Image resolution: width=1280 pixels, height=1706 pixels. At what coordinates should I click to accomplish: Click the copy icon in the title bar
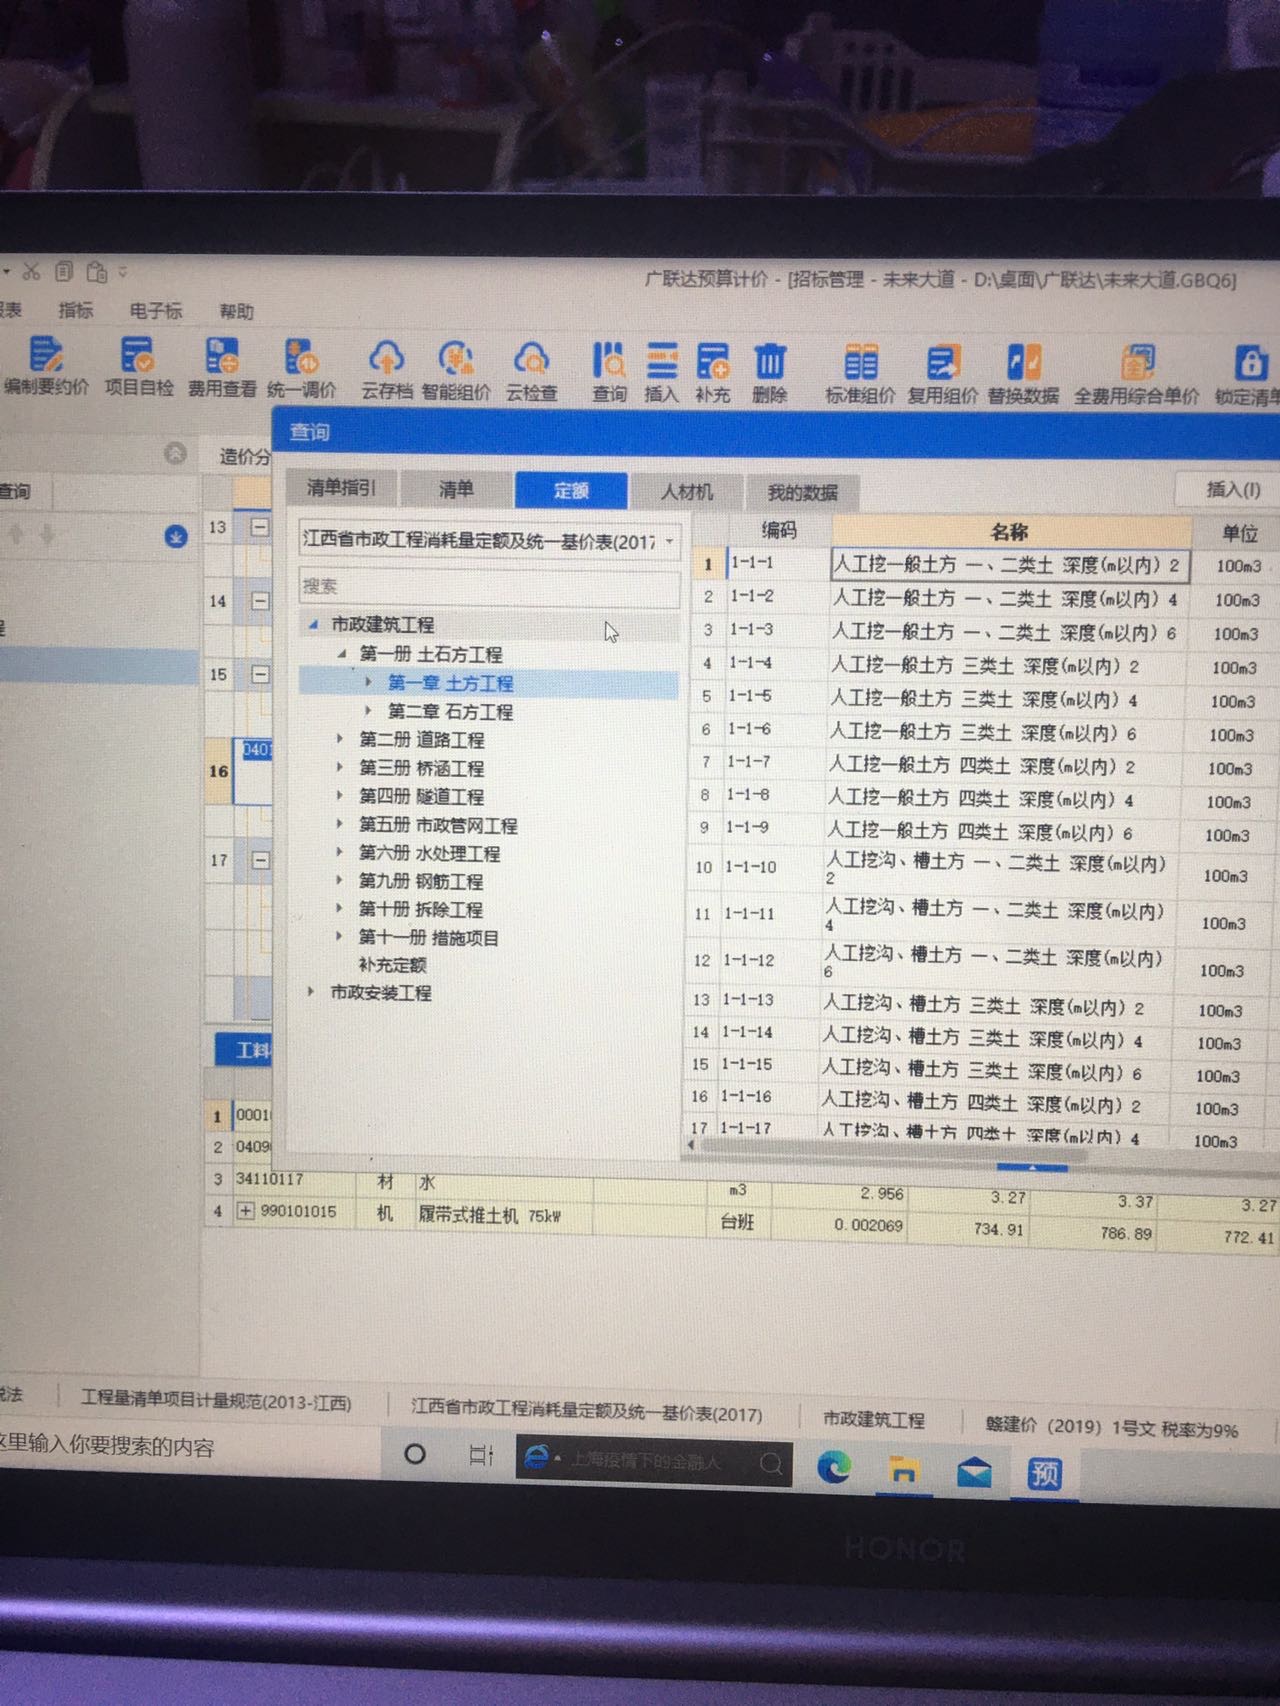[x=63, y=271]
